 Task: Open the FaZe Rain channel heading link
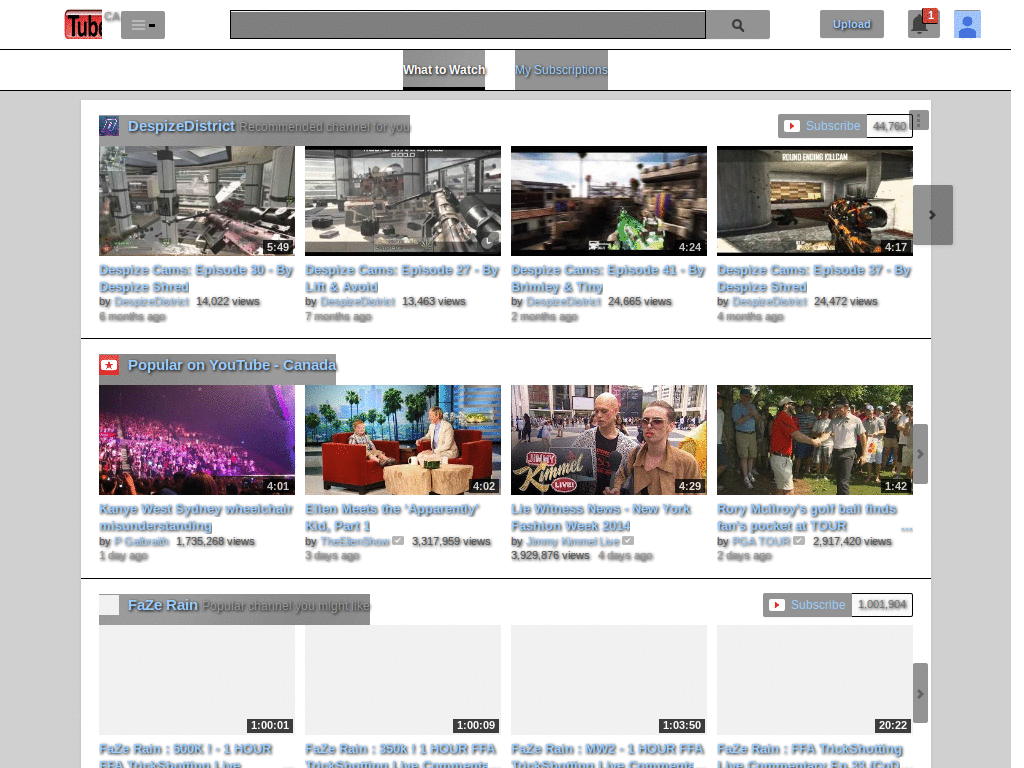[163, 605]
